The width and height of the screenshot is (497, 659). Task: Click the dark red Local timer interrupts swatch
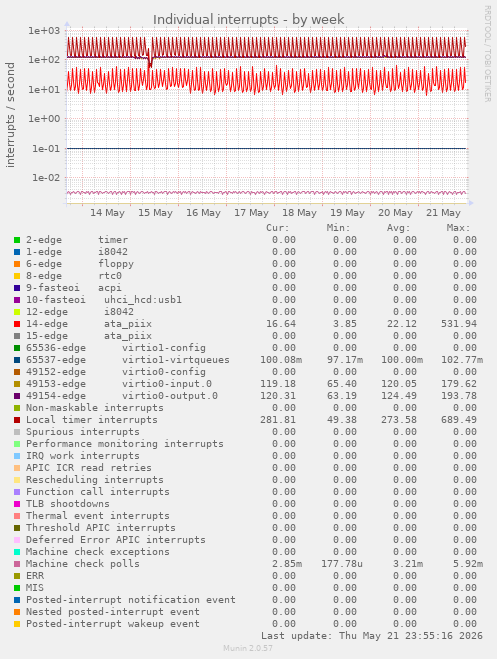[x=17, y=420]
